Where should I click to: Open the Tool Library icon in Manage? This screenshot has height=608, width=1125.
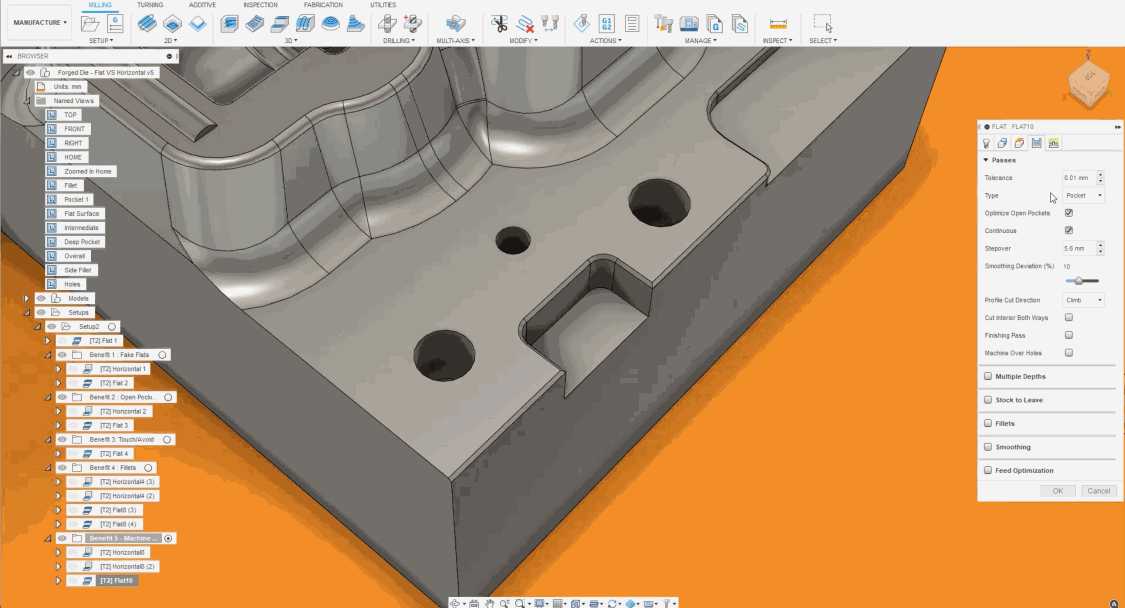(x=663, y=23)
